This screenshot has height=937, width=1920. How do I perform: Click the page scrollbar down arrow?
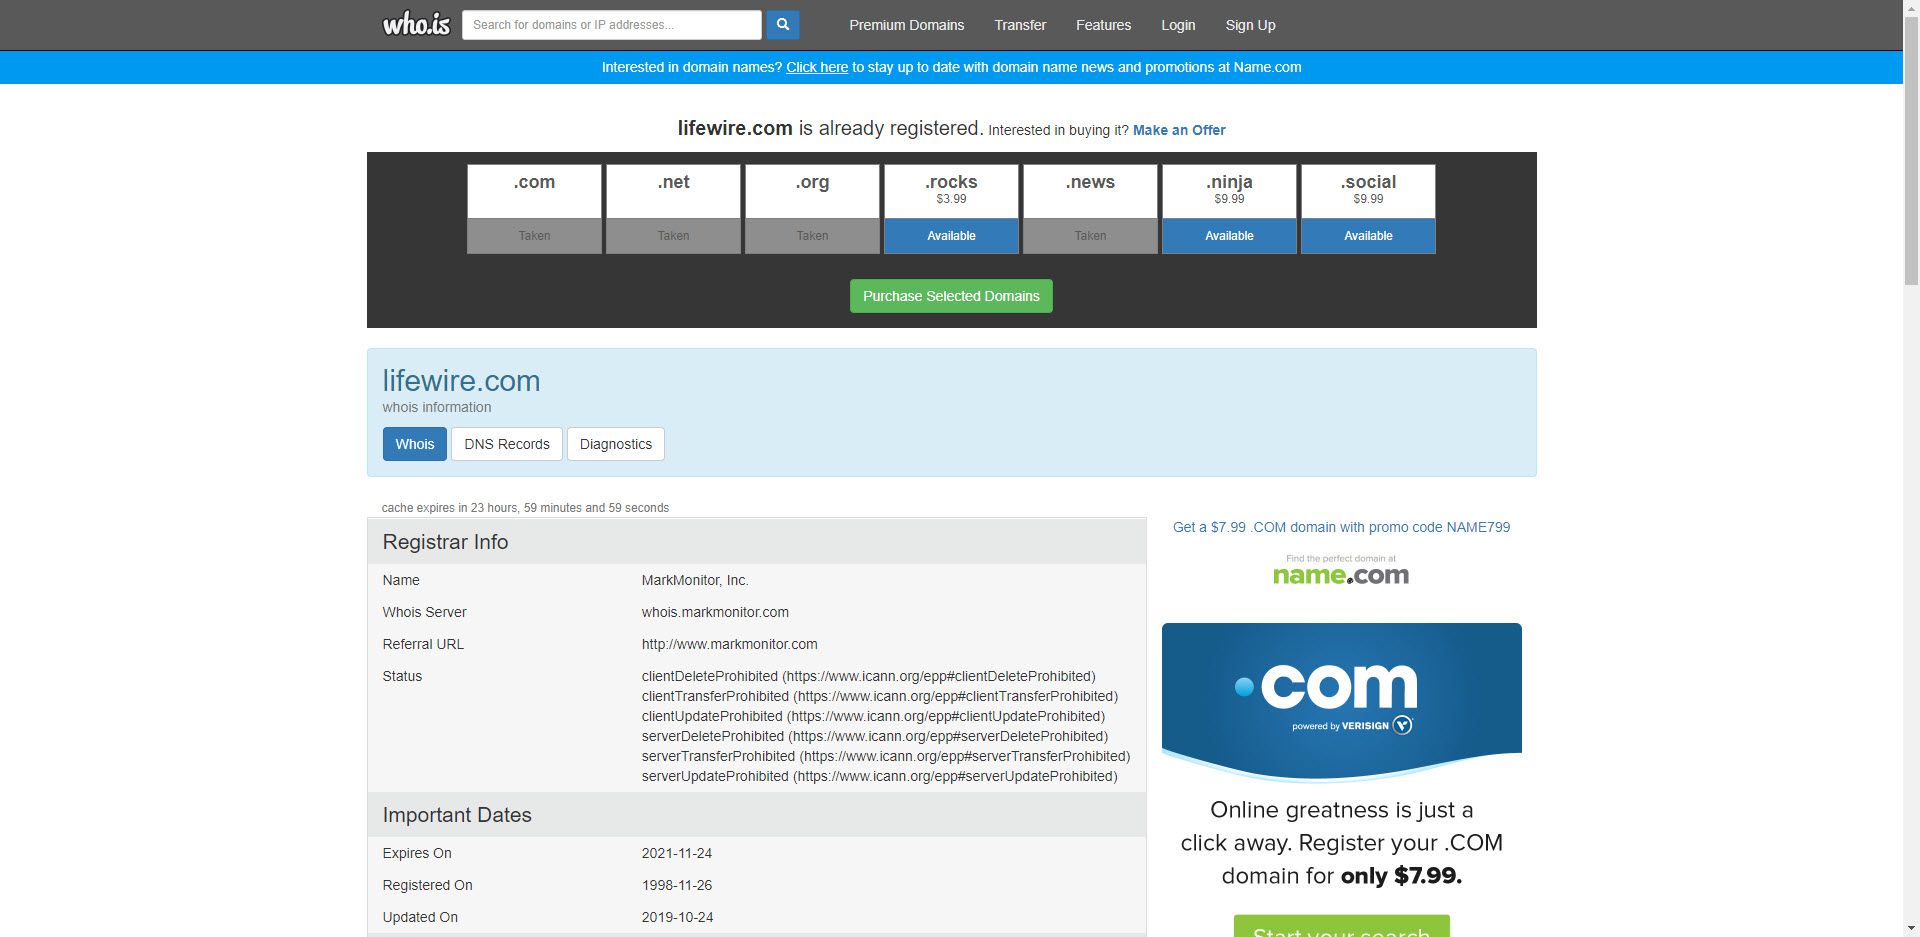pyautogui.click(x=1911, y=929)
